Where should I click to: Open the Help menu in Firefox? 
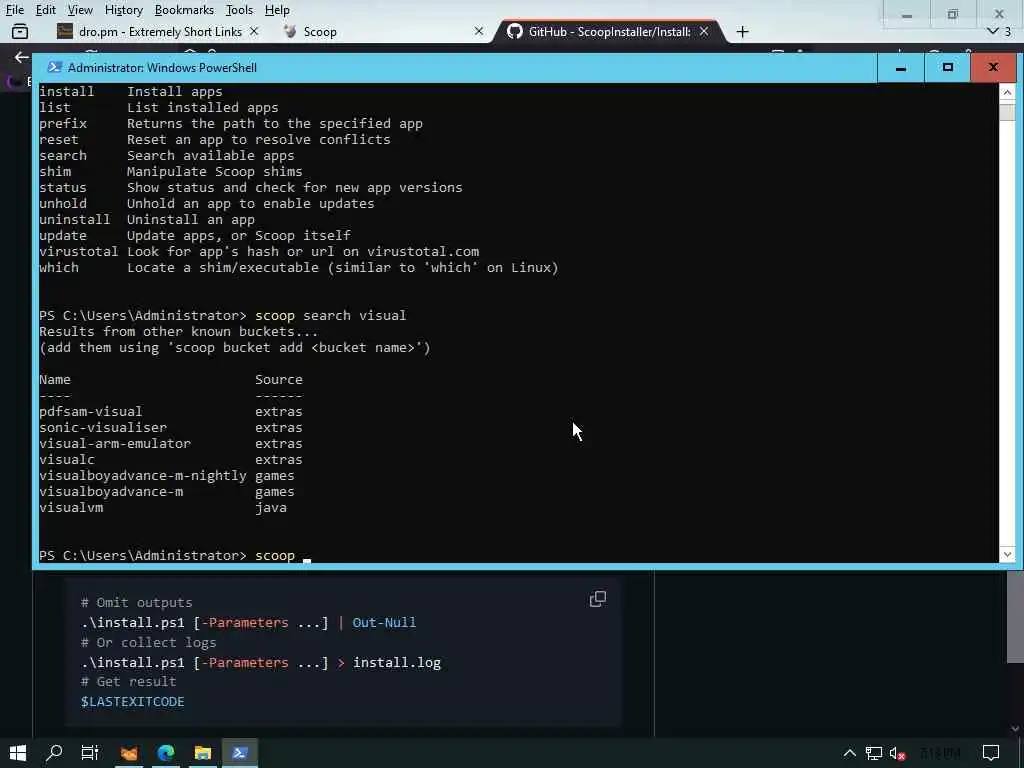277,10
